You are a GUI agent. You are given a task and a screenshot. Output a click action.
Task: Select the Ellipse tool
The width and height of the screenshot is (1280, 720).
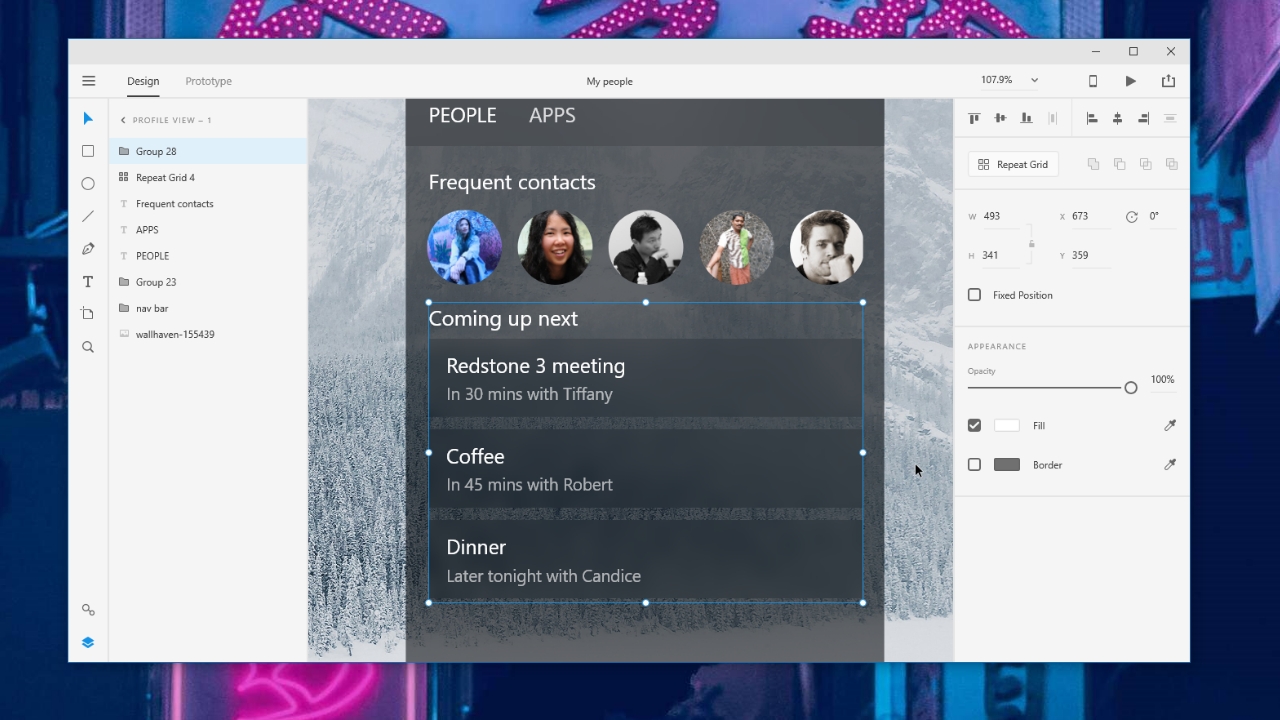tap(88, 184)
